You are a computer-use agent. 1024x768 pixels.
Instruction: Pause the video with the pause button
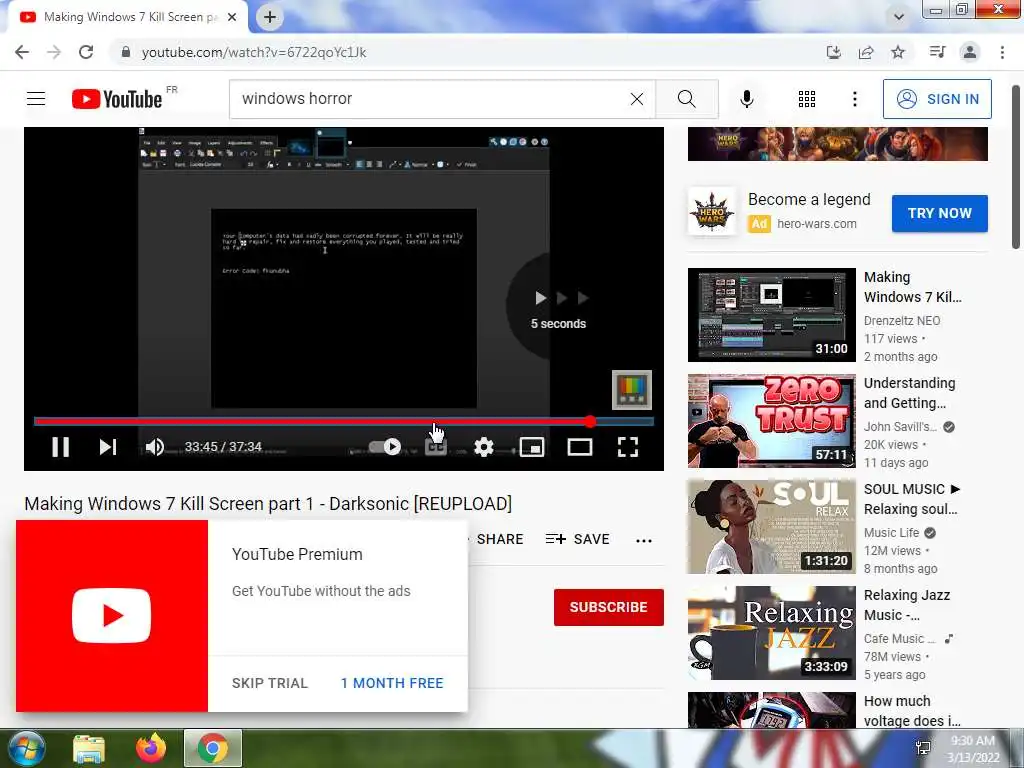pos(61,447)
